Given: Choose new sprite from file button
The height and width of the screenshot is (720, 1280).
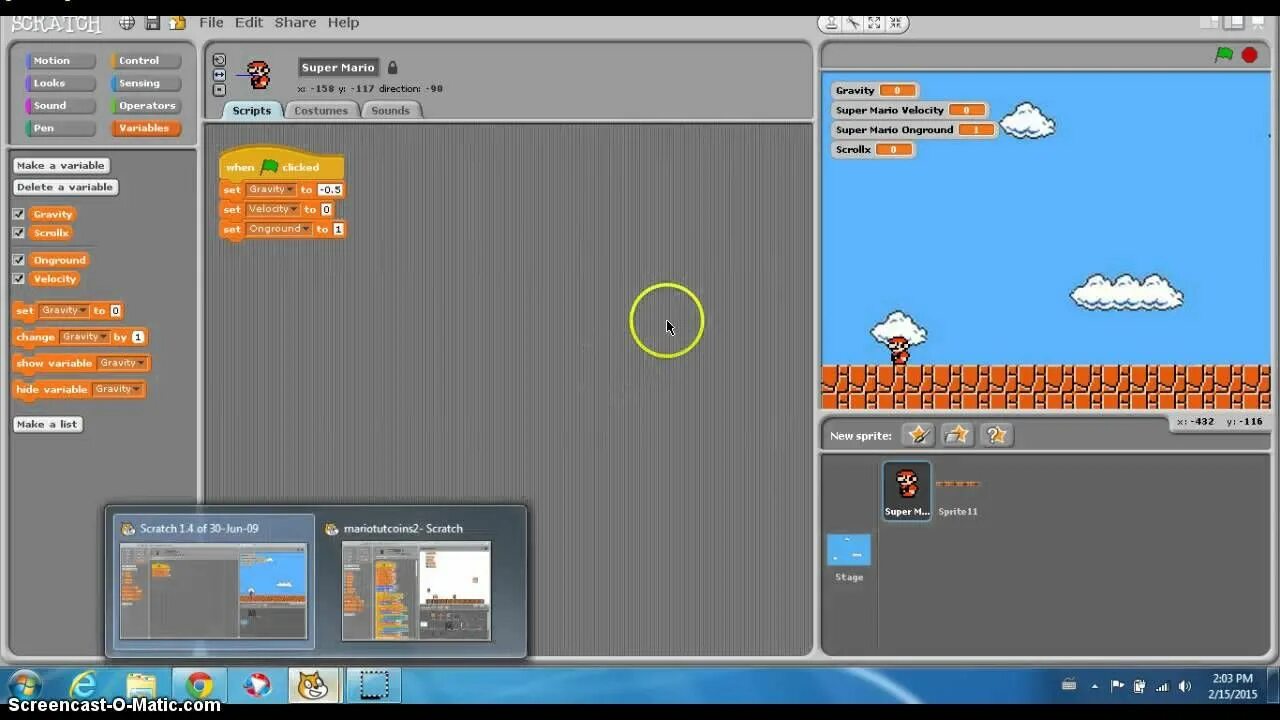Looking at the screenshot, I should click(x=957, y=434).
